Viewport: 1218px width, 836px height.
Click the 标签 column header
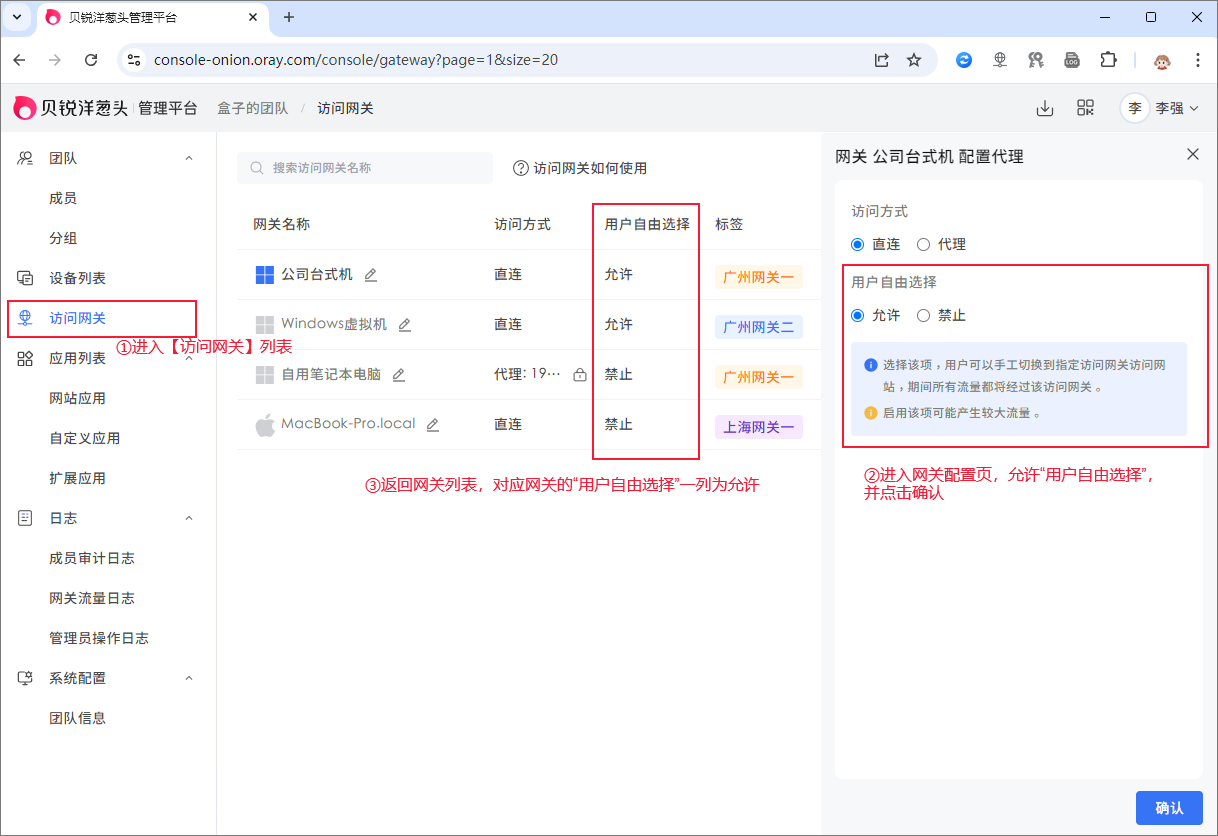click(729, 224)
